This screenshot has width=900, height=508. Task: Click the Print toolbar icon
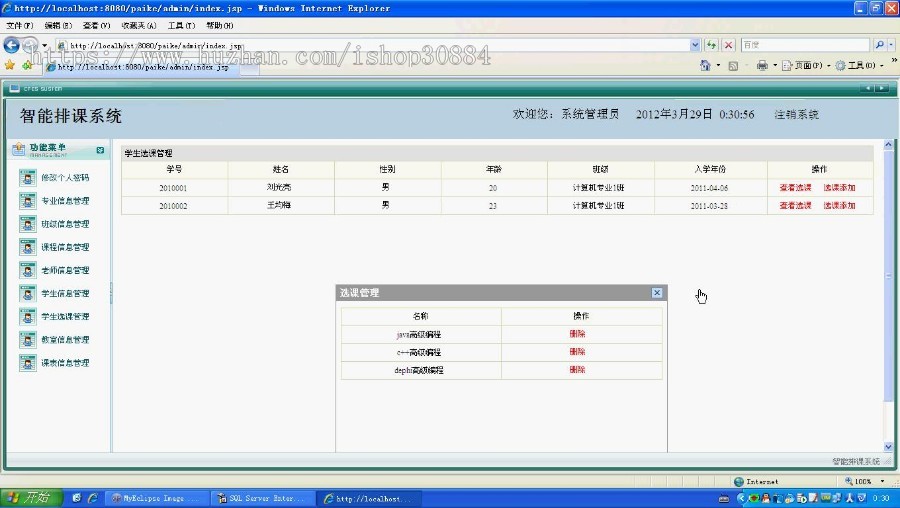(x=762, y=65)
